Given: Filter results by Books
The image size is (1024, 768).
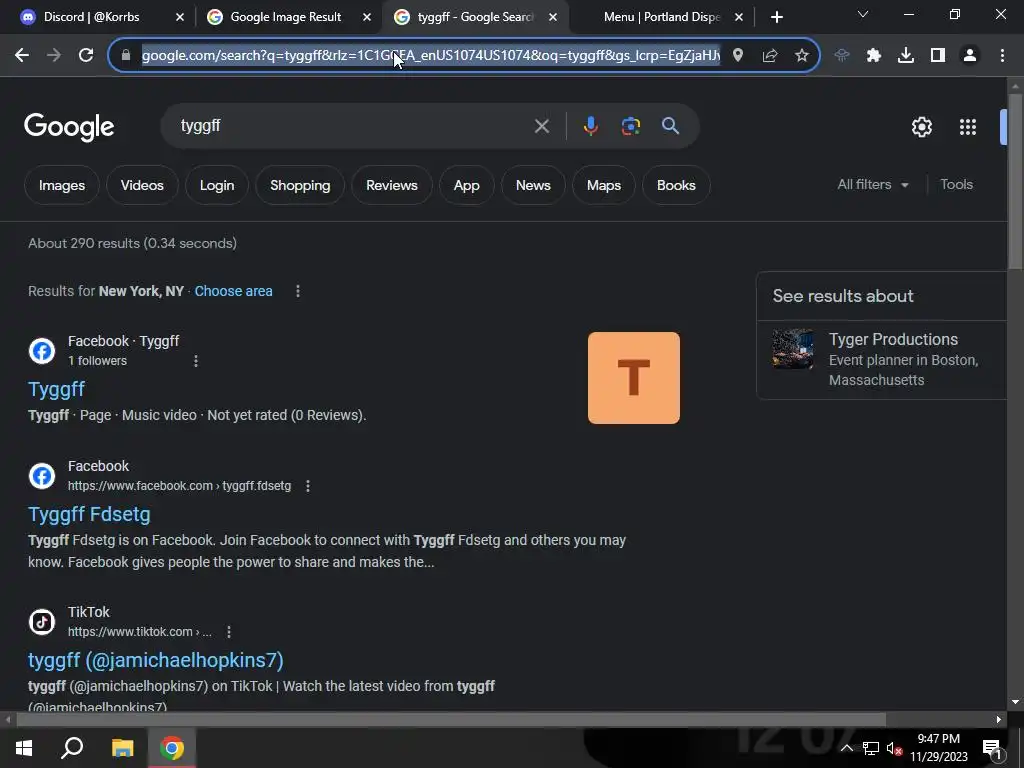Looking at the screenshot, I should click(677, 185).
